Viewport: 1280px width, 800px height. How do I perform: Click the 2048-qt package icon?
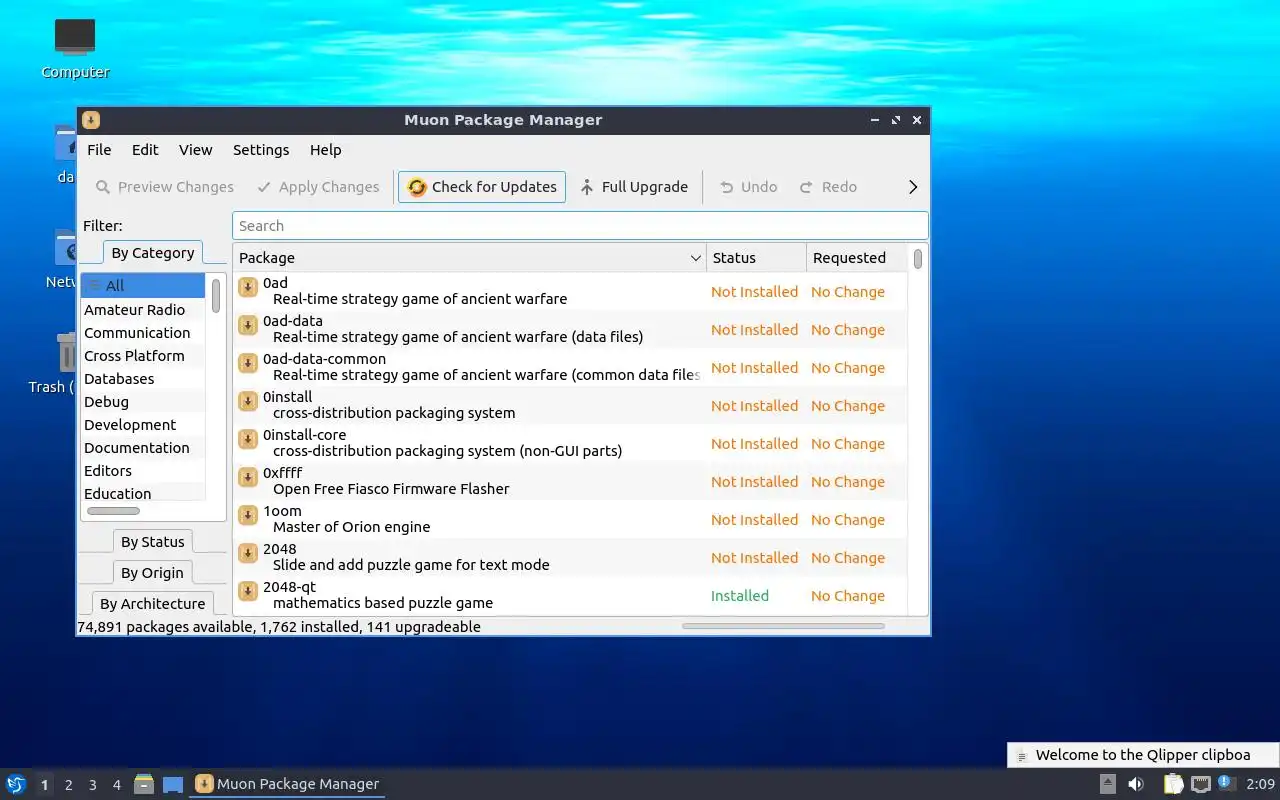pos(248,591)
